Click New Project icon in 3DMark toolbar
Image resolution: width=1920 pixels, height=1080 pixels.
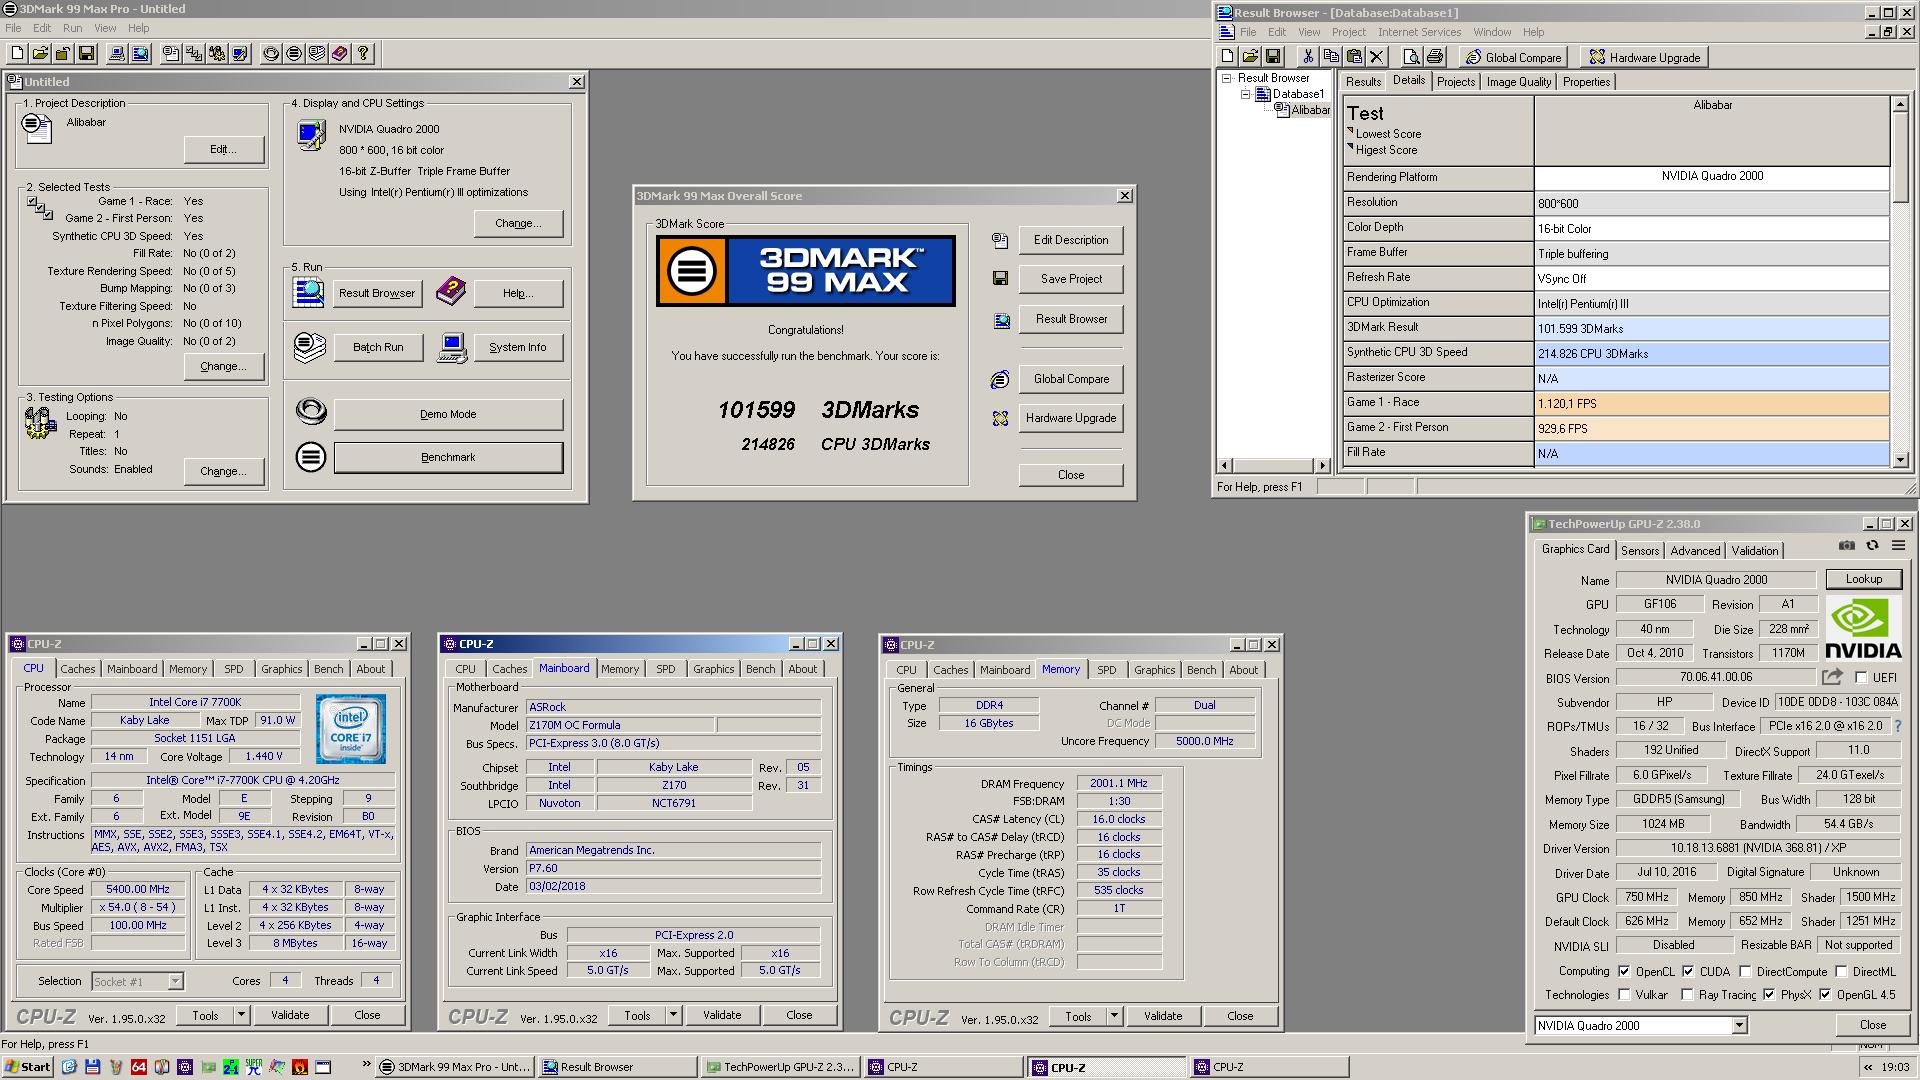(17, 54)
